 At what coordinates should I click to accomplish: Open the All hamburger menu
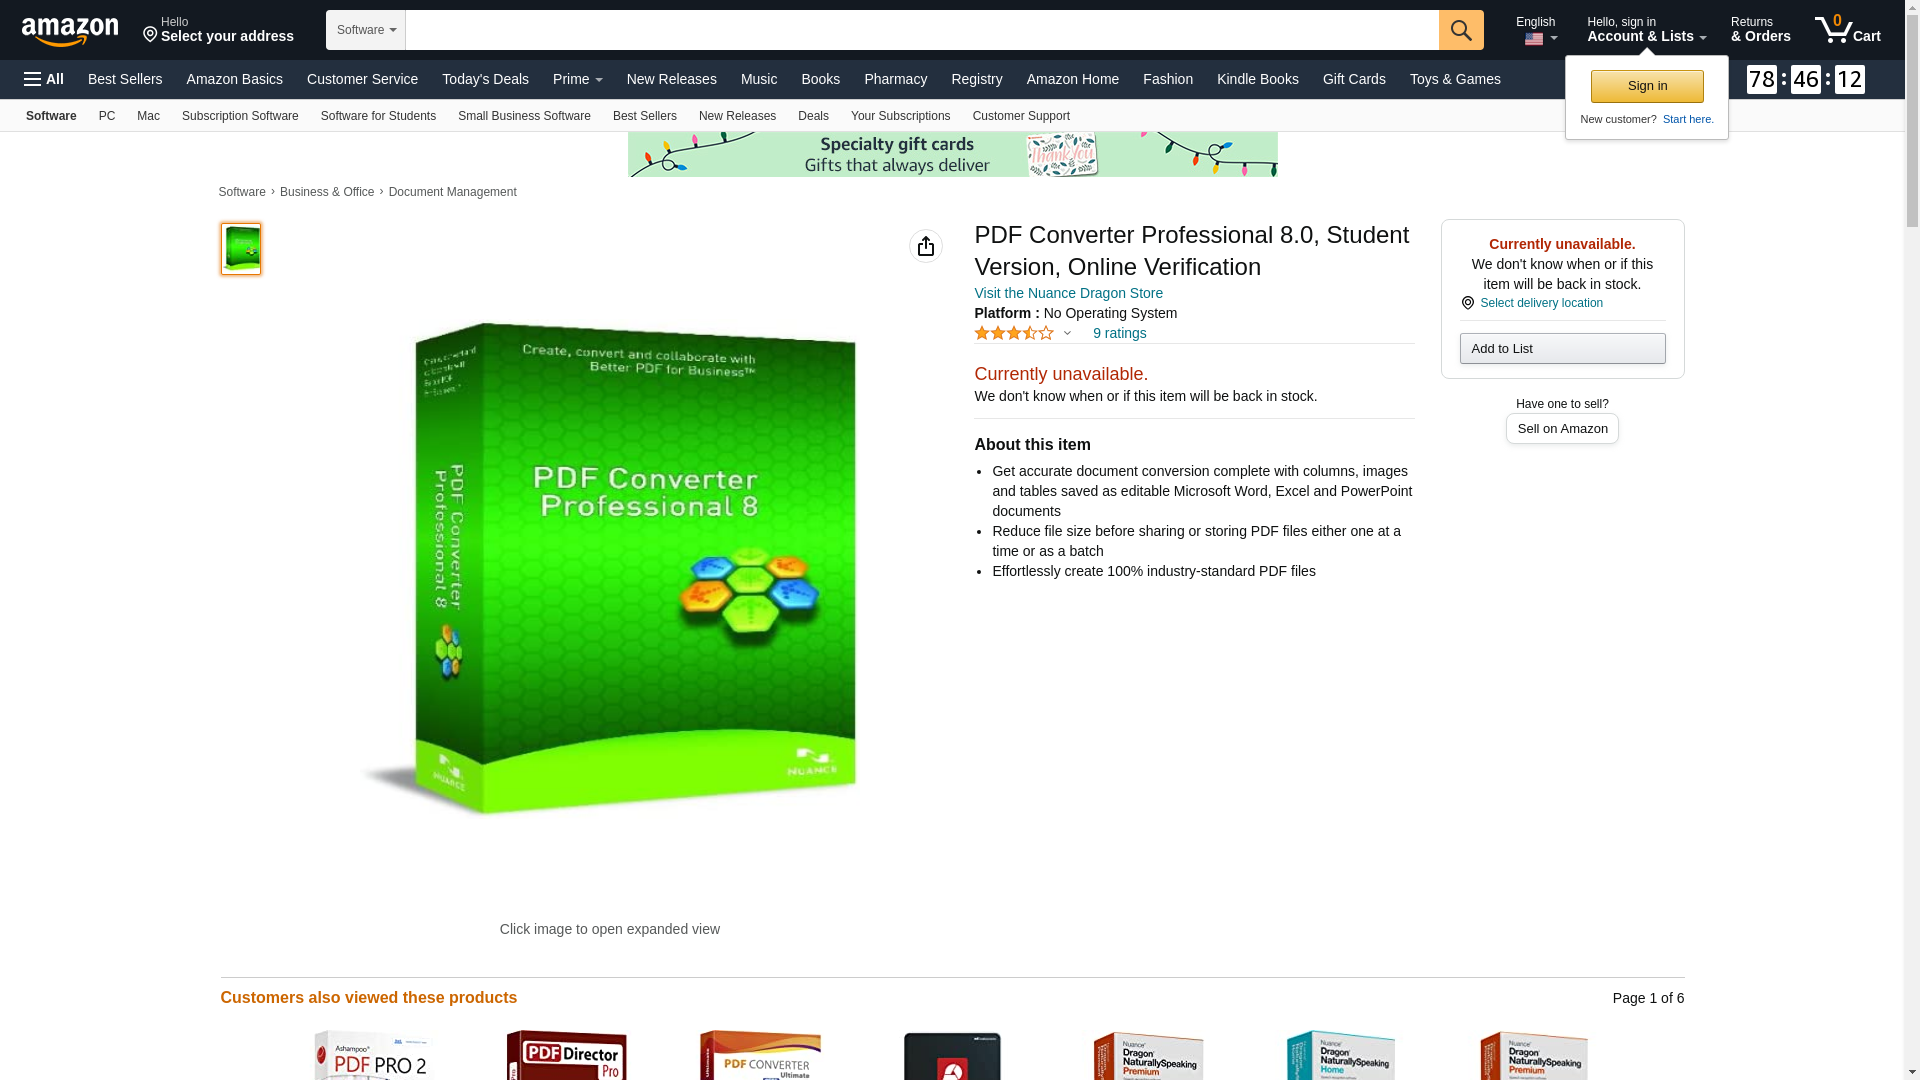click(x=44, y=79)
